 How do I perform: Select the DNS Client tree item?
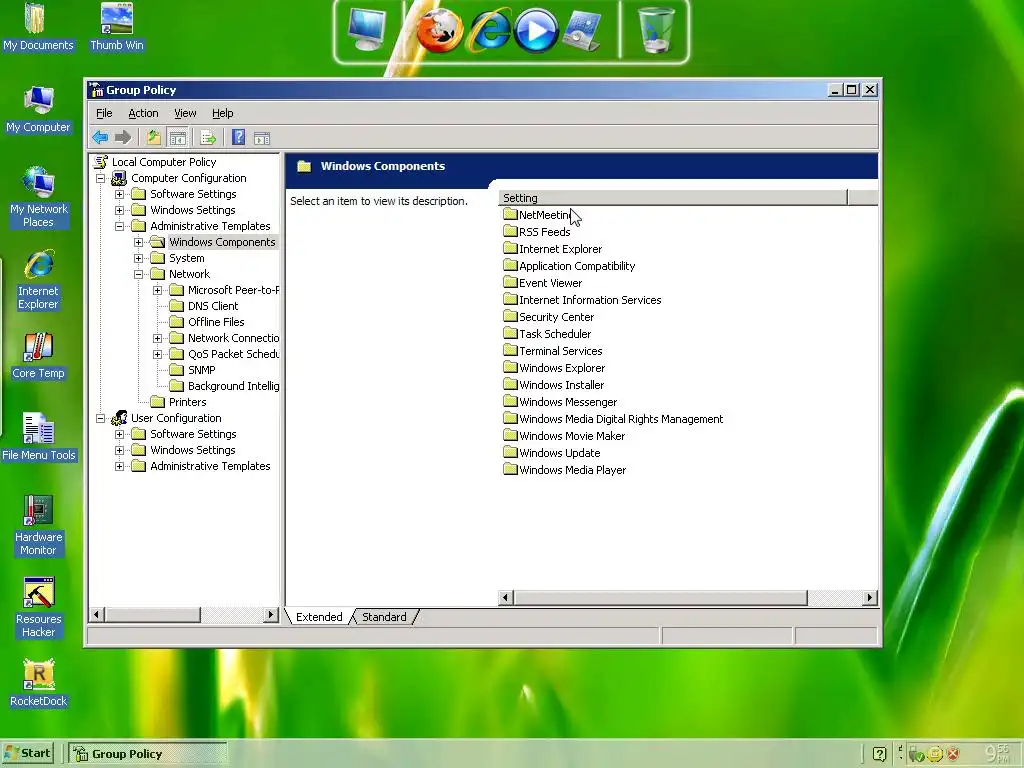pos(213,306)
